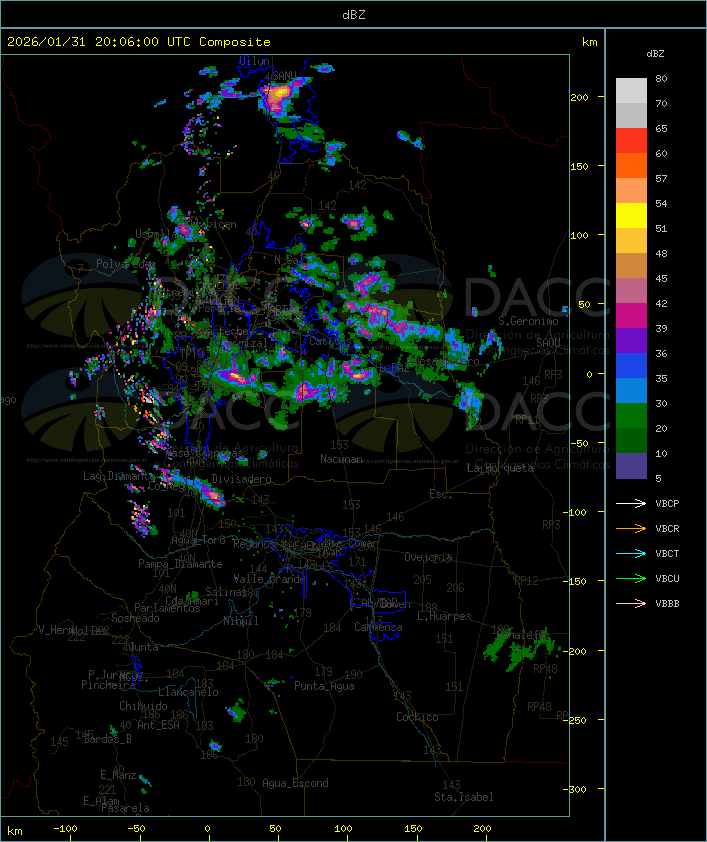
Task: Click the green 20-30 dBZ legend swatch
Action: (x=631, y=416)
